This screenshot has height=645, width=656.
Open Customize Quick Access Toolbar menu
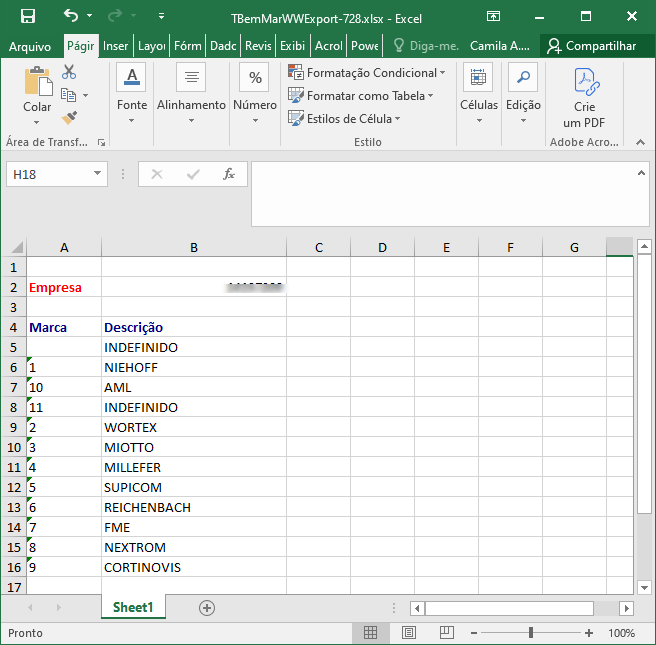click(161, 16)
